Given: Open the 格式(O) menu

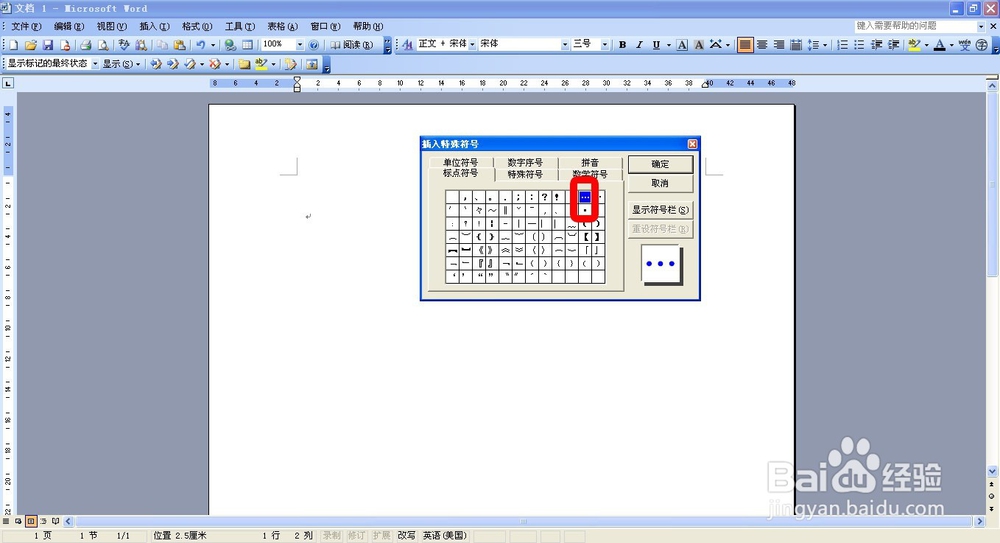Looking at the screenshot, I should [196, 26].
